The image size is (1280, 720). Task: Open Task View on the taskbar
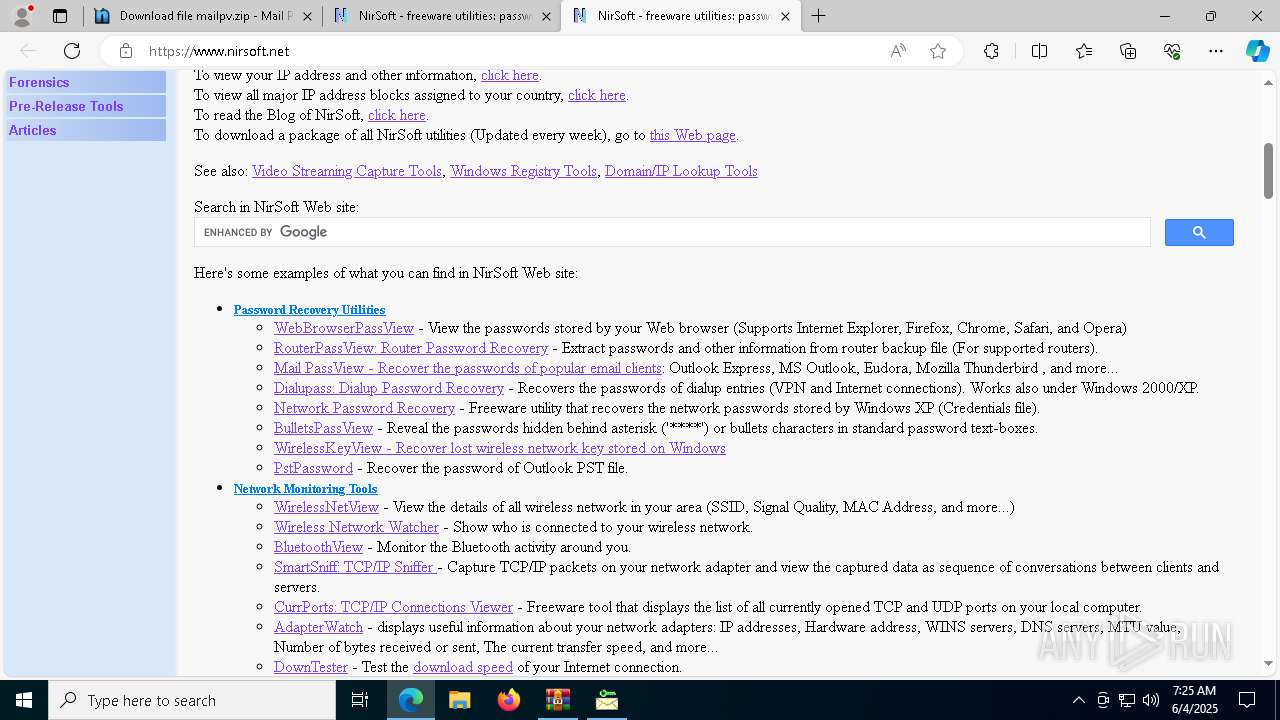click(360, 700)
